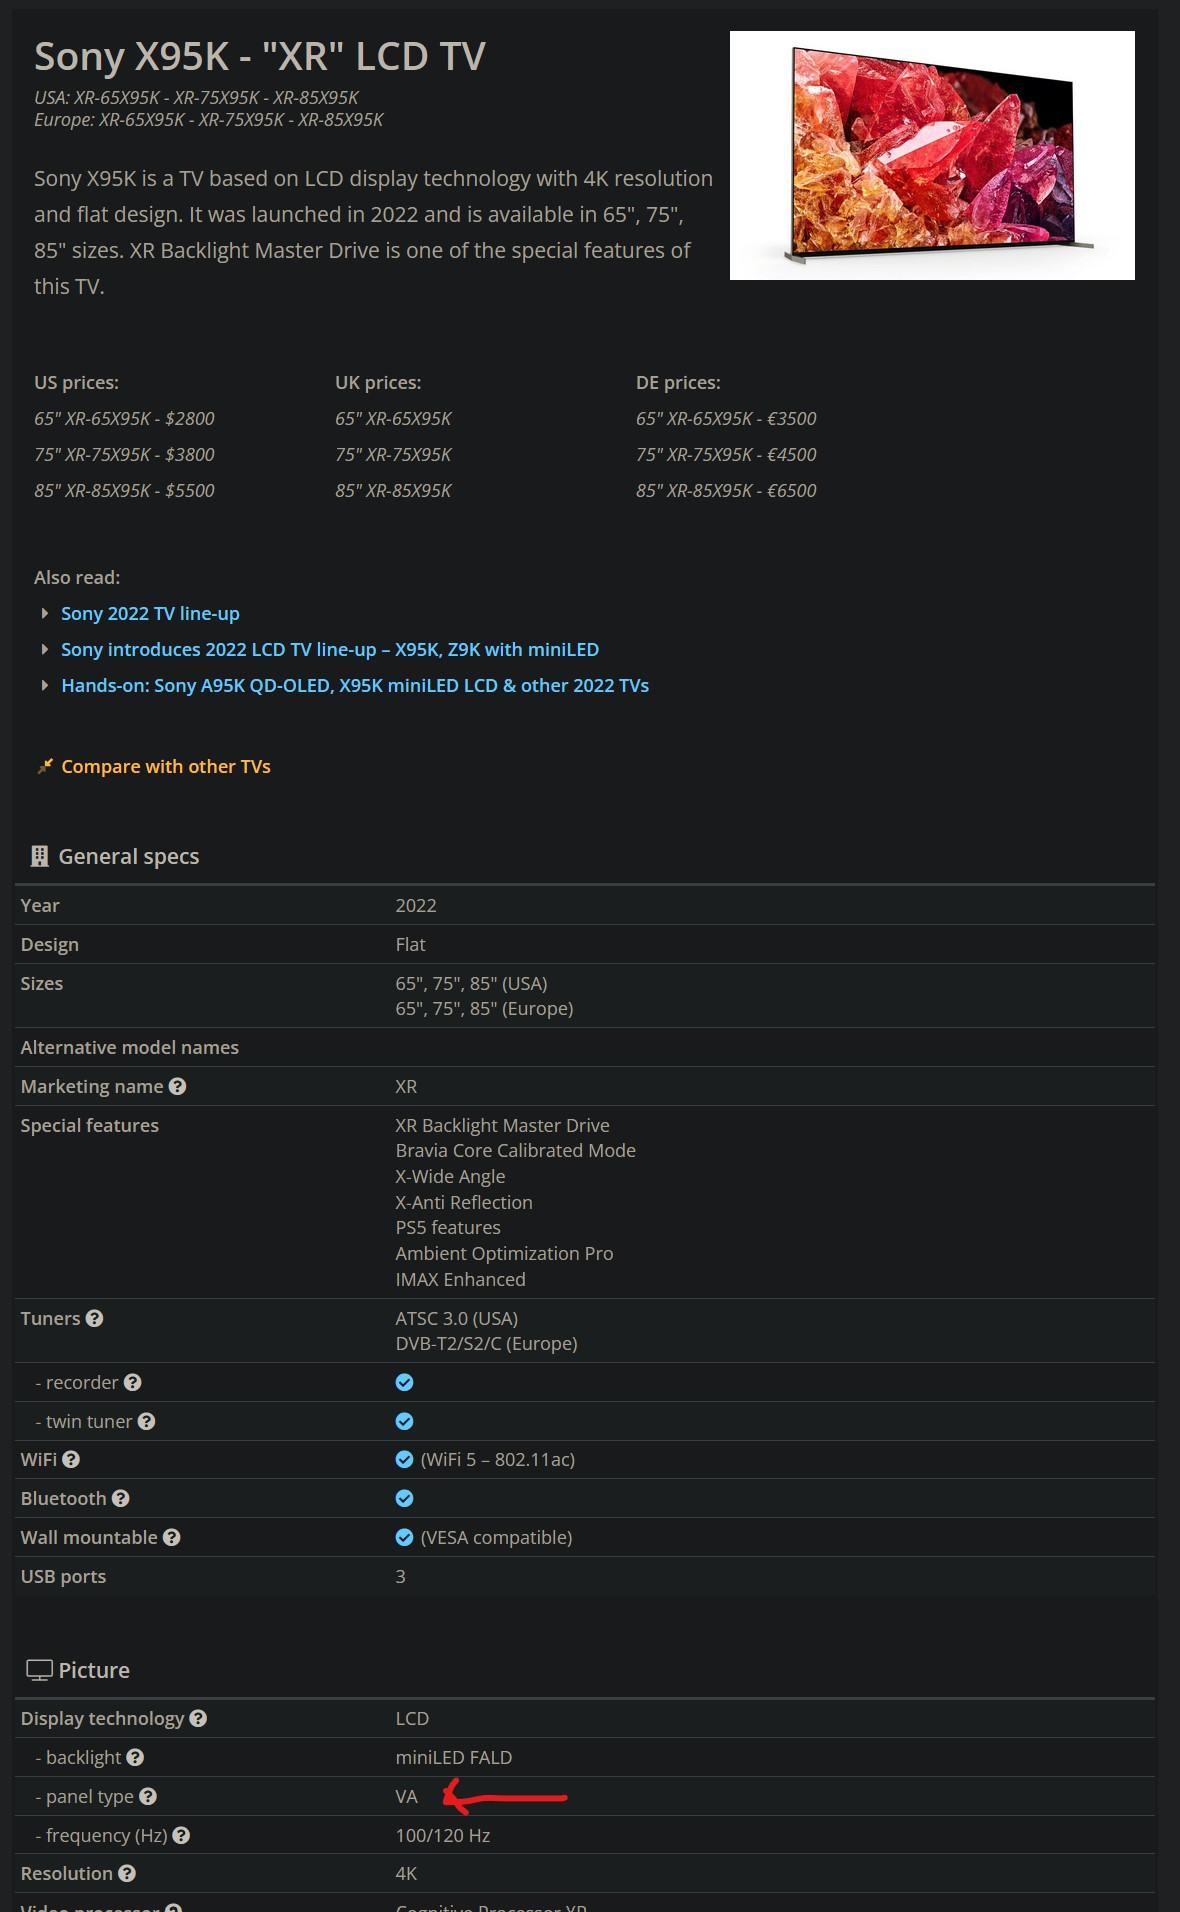Click the Year value 2022
Screen dimensions: 1180x1912
[x=416, y=905]
